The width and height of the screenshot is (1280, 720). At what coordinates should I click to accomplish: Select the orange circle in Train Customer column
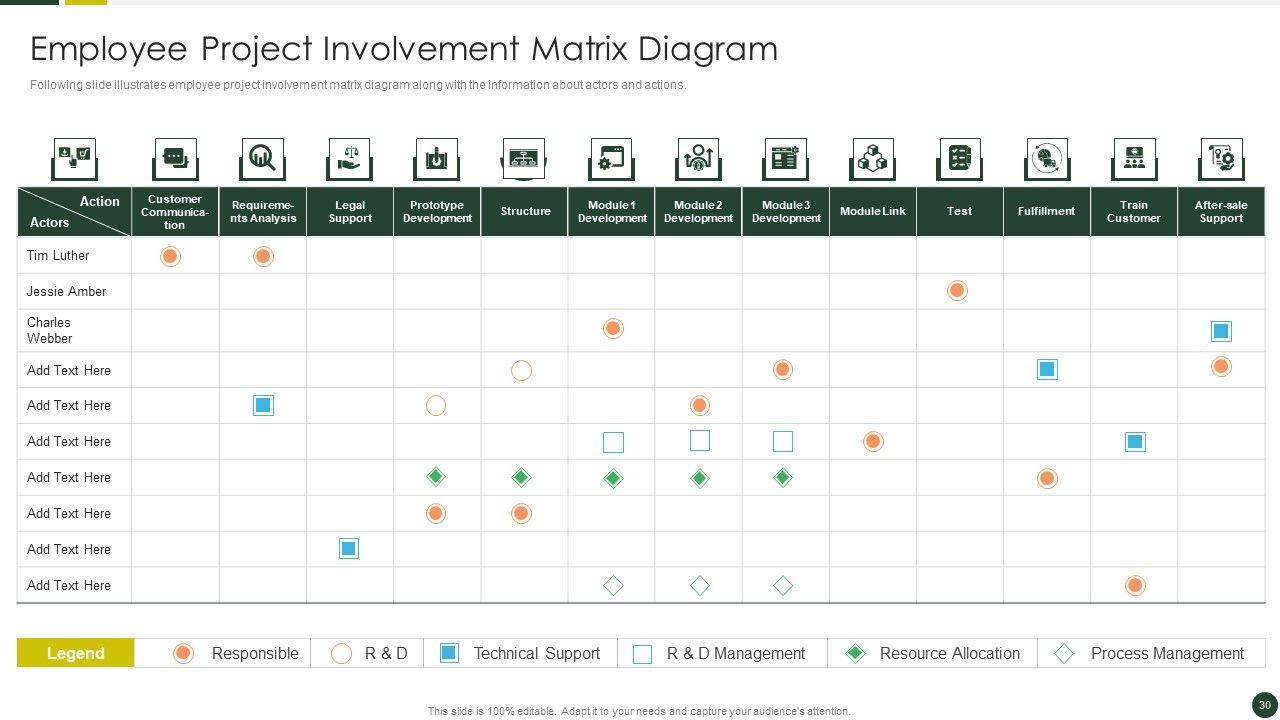point(1135,585)
